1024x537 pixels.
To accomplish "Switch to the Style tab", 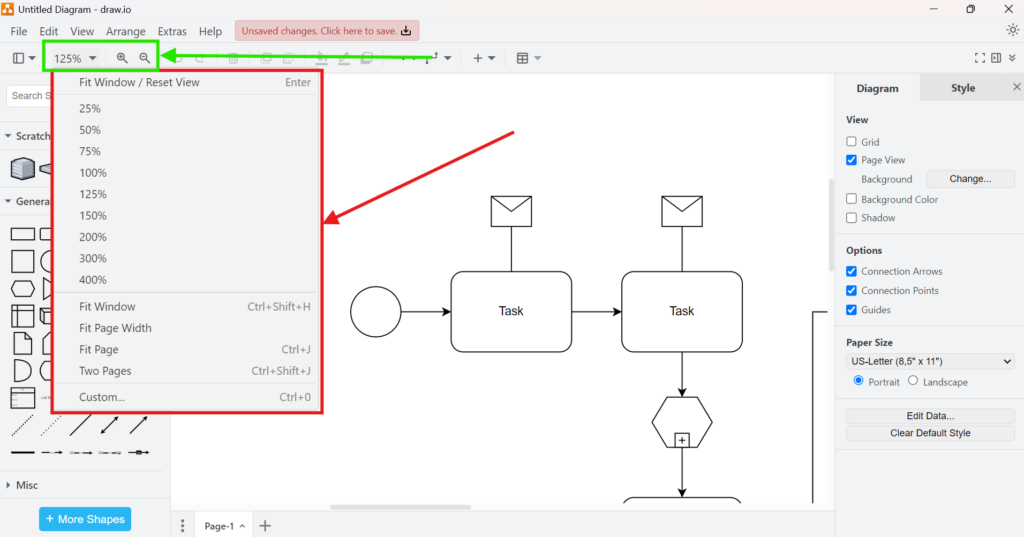I will tap(962, 88).
